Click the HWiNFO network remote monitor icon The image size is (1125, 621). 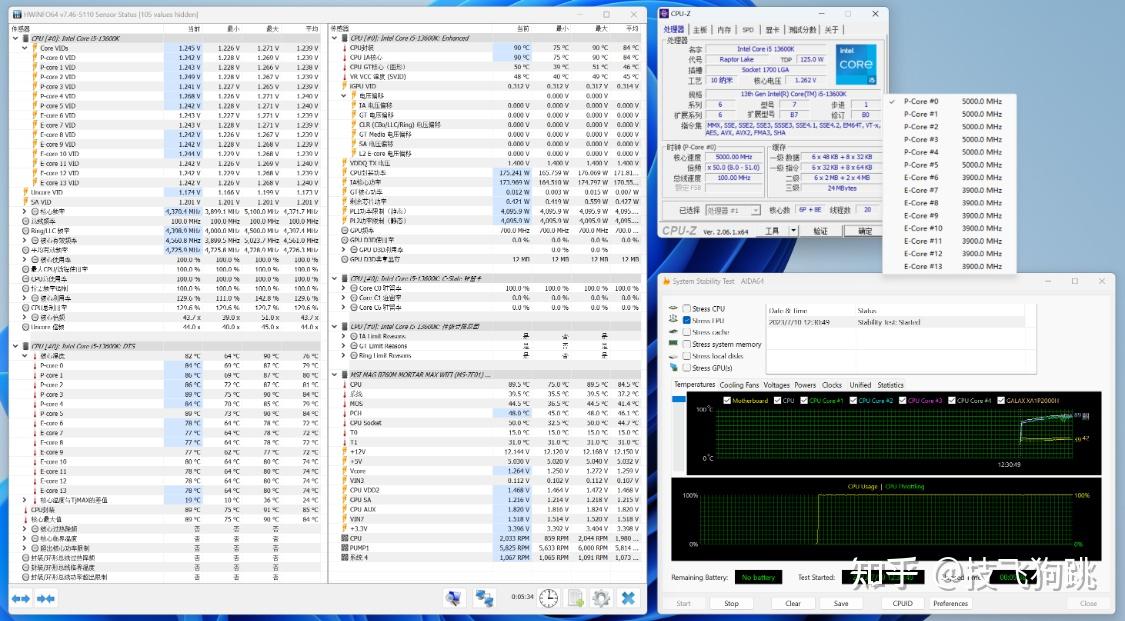[x=484, y=598]
